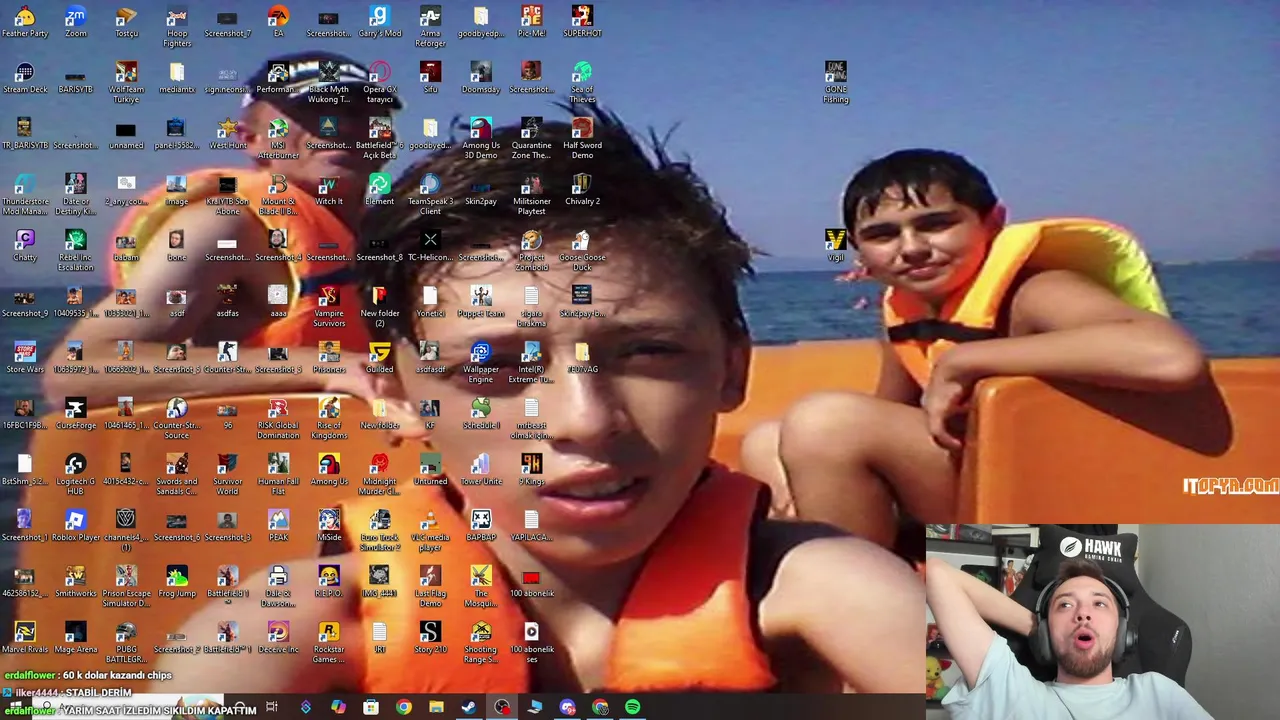Screen dimensions: 1280x720
Task: Open the Pic-Me! game shortcut
Action: click(x=531, y=22)
